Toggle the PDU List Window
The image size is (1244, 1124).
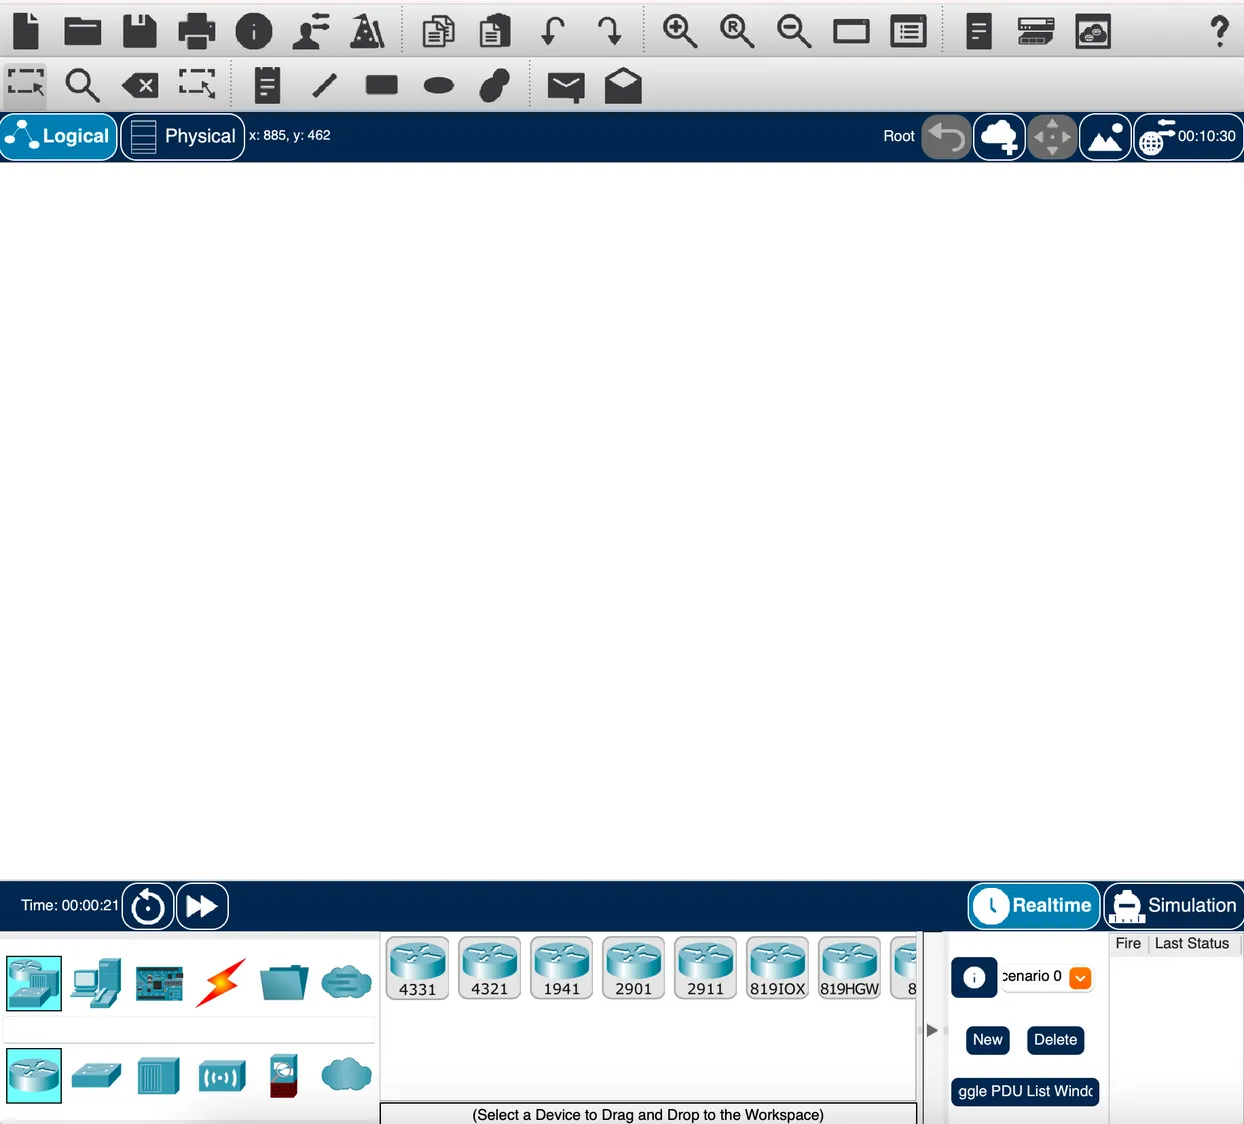pos(1025,1092)
